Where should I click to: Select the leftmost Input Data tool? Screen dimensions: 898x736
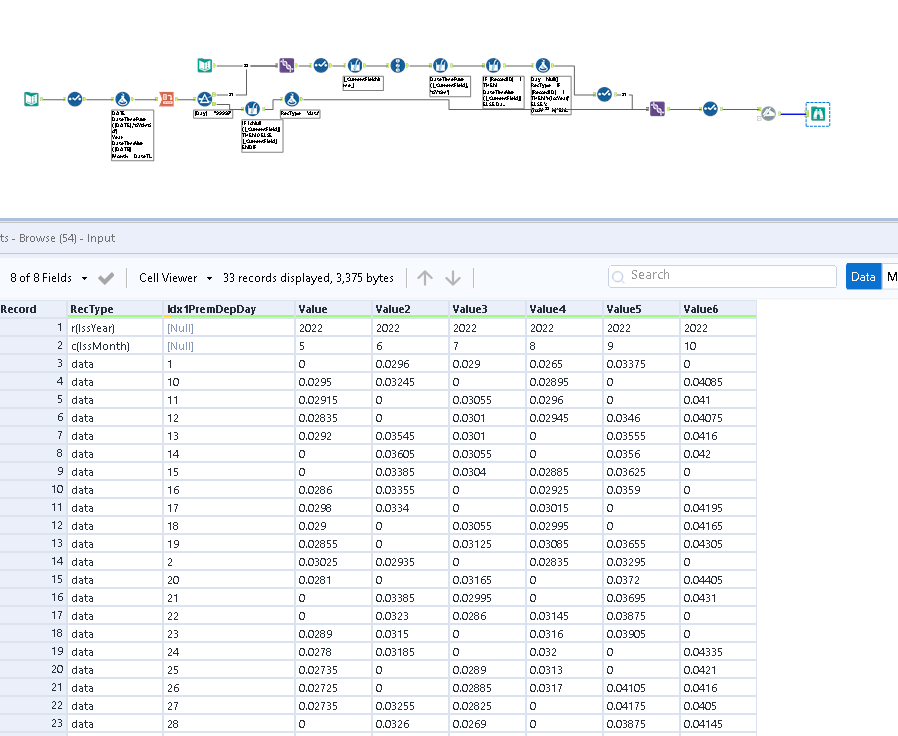(31, 99)
